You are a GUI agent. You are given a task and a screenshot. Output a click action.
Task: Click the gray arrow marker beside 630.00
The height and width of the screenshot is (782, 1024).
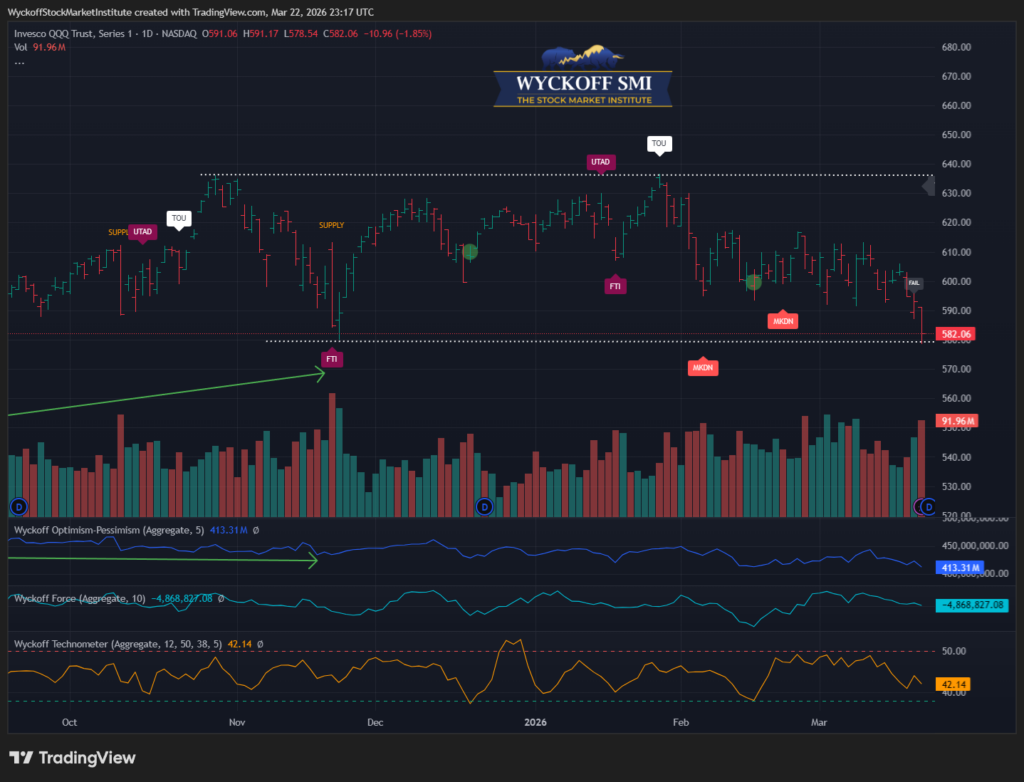(x=927, y=186)
